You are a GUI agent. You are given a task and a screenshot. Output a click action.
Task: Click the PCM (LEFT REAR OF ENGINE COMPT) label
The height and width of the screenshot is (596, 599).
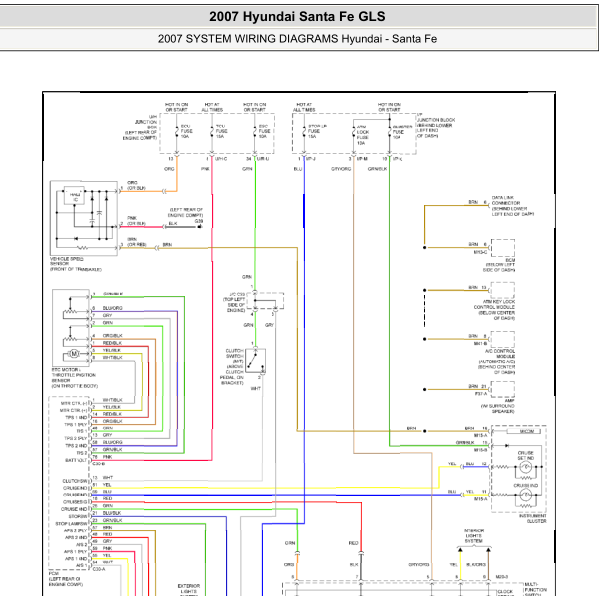point(66,579)
